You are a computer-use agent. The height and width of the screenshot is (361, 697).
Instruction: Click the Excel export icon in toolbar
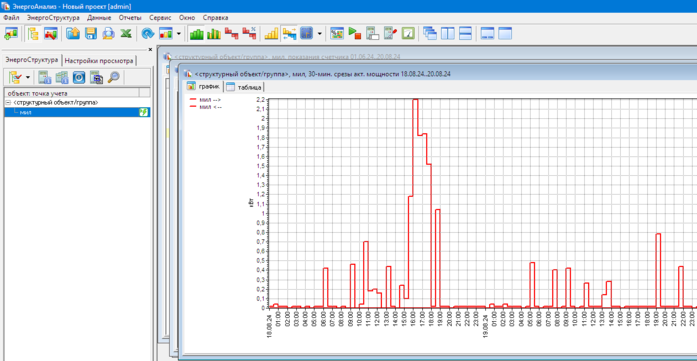[126, 33]
